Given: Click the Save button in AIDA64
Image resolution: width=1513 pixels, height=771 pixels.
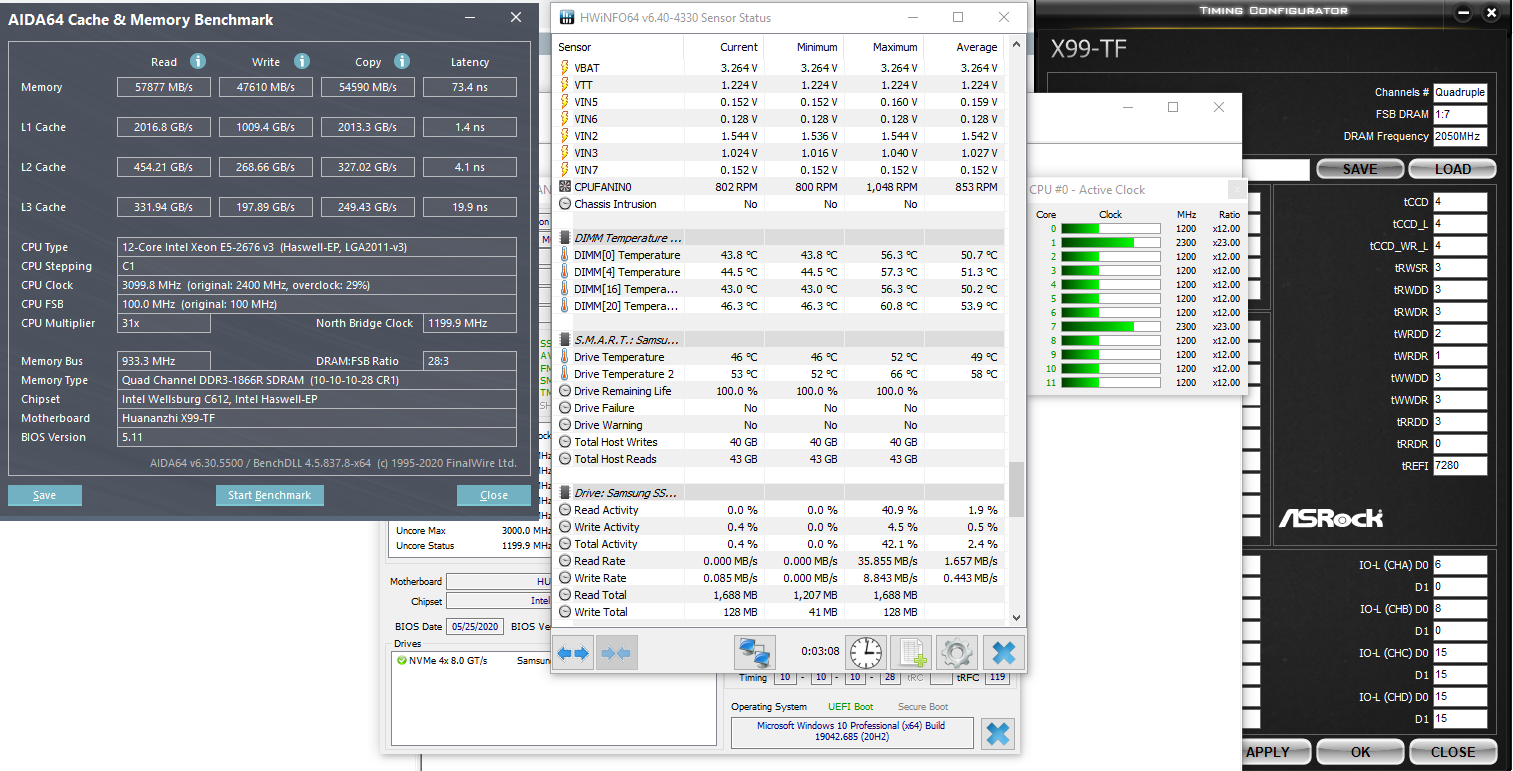Looking at the screenshot, I should click(45, 495).
